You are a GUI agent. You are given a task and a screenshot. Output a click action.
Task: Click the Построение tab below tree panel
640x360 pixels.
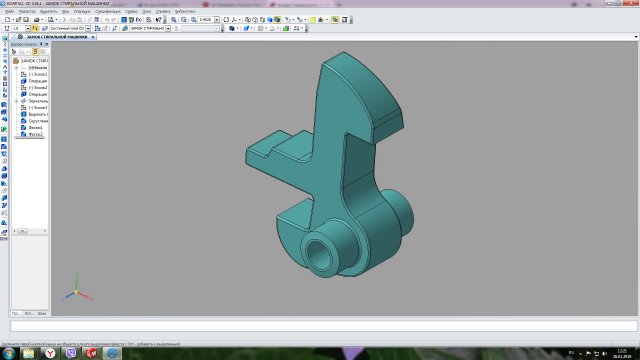click(x=16, y=313)
